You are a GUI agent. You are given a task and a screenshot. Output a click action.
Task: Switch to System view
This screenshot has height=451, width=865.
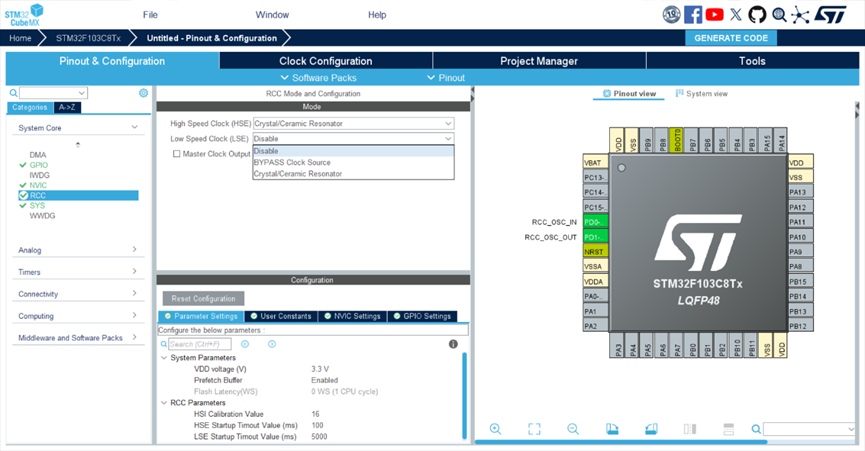click(x=702, y=94)
